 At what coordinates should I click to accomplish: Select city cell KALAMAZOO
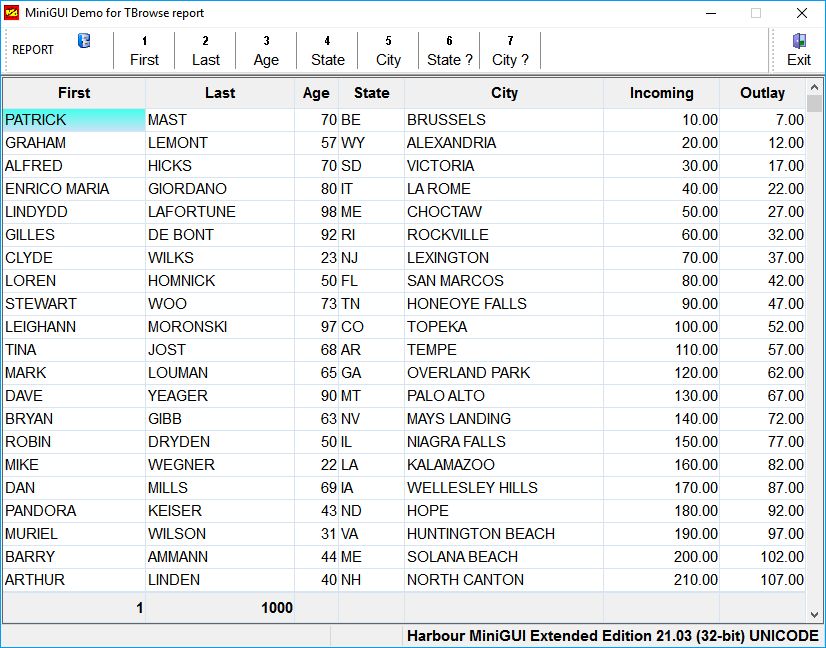pos(504,465)
